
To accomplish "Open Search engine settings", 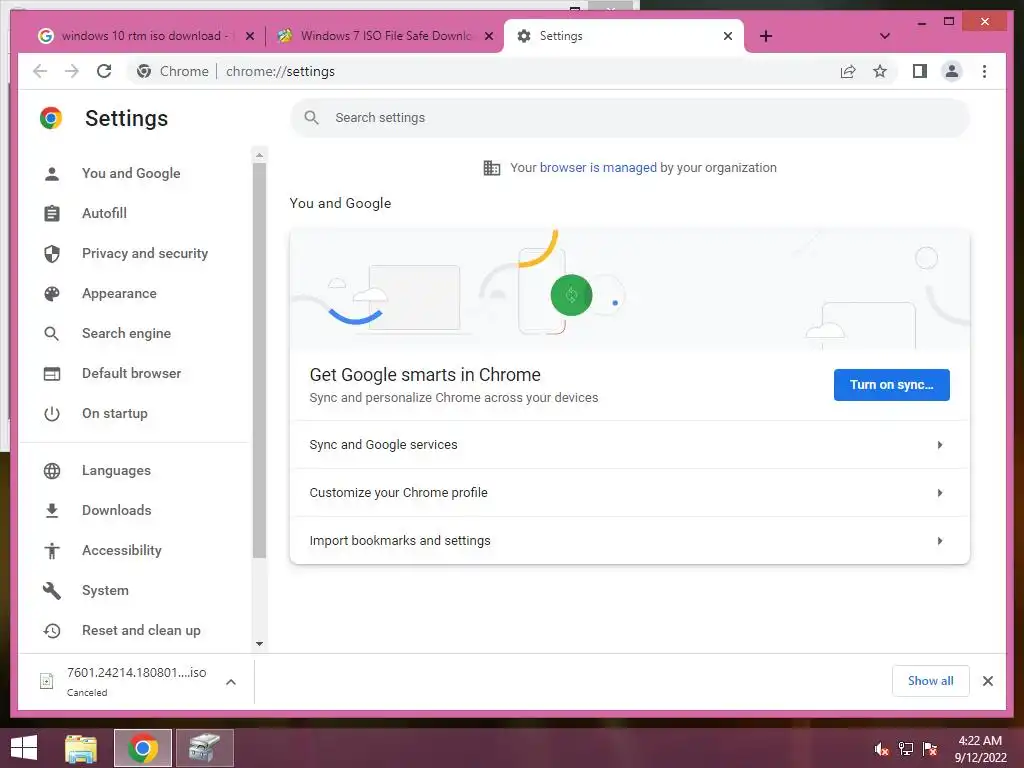I will (x=127, y=333).
